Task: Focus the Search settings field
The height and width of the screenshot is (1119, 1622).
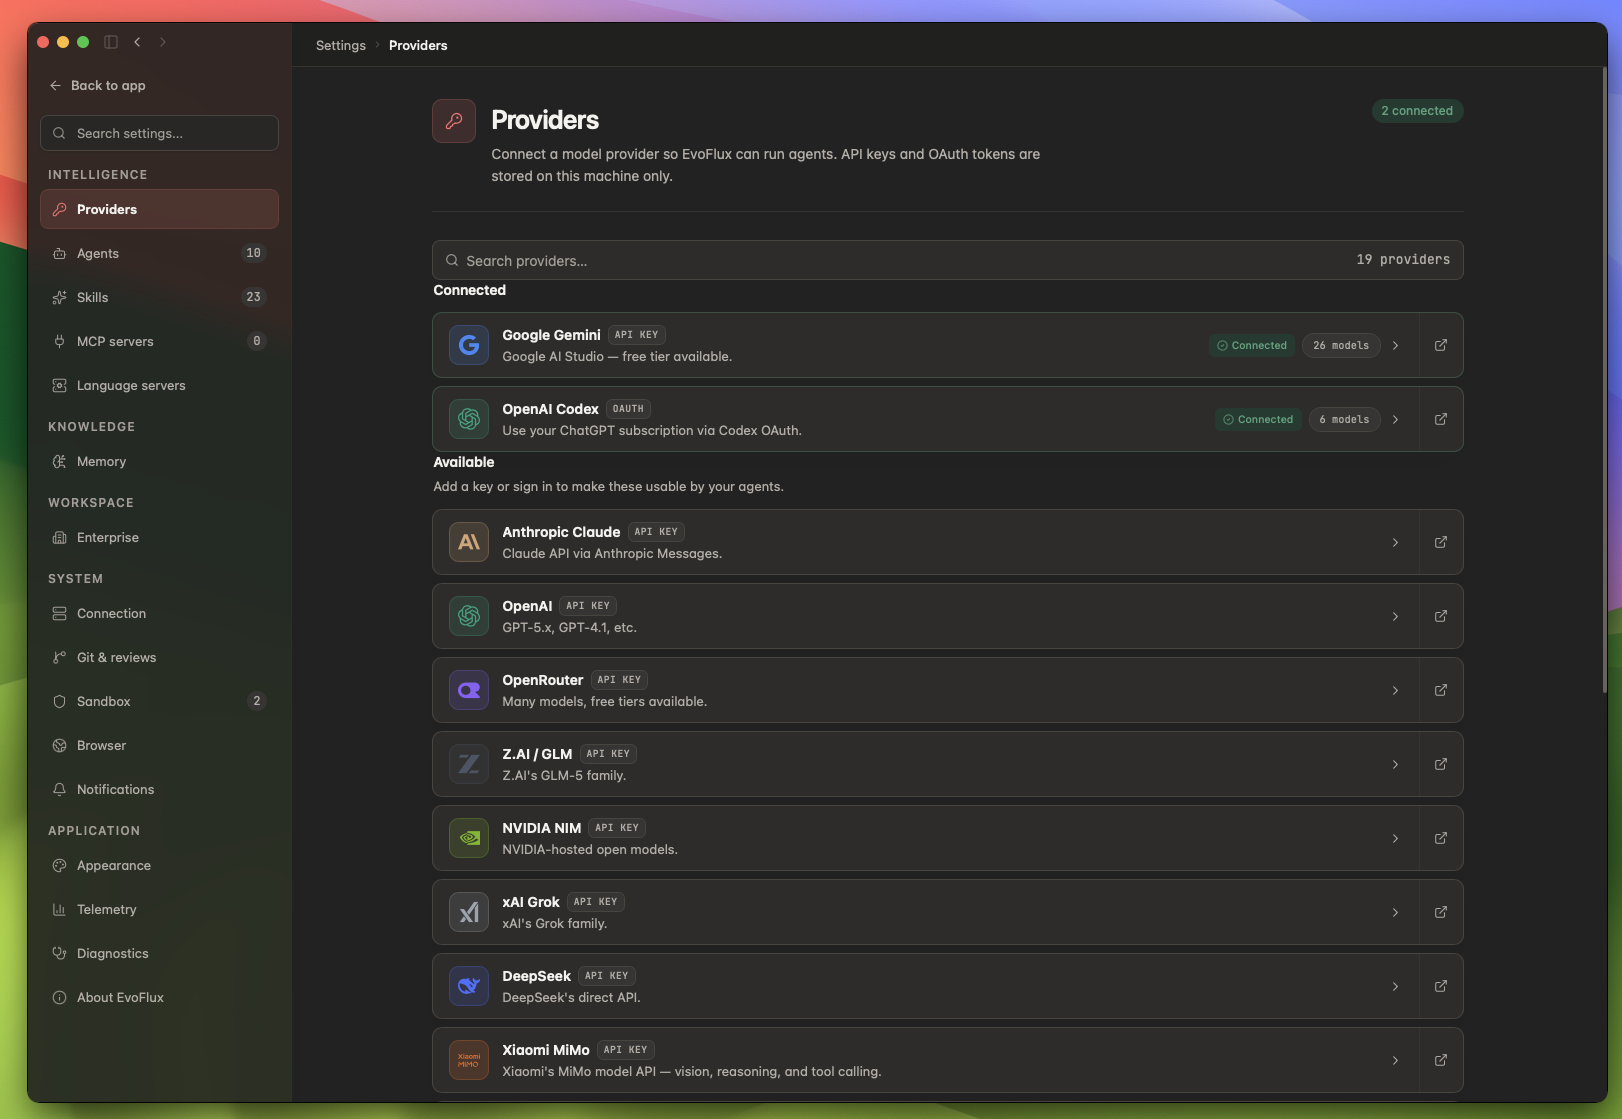Action: point(159,133)
